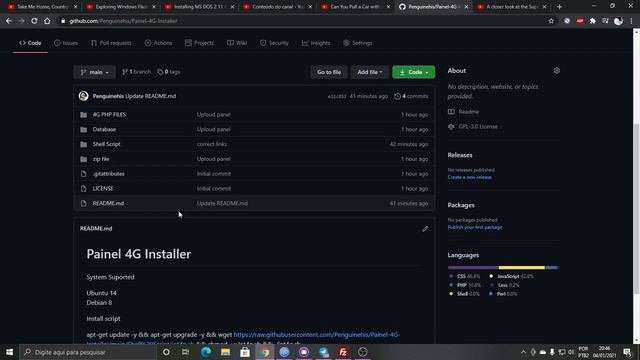640x360 pixels.
Task: Open the Chrome profile avatar
Action: [618, 21]
